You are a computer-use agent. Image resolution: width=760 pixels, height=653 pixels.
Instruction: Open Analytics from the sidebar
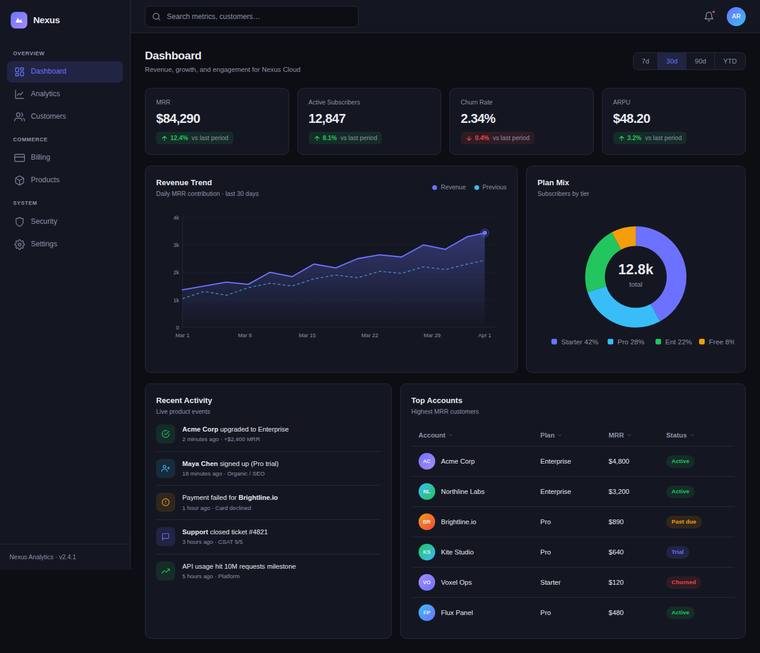(65, 94)
